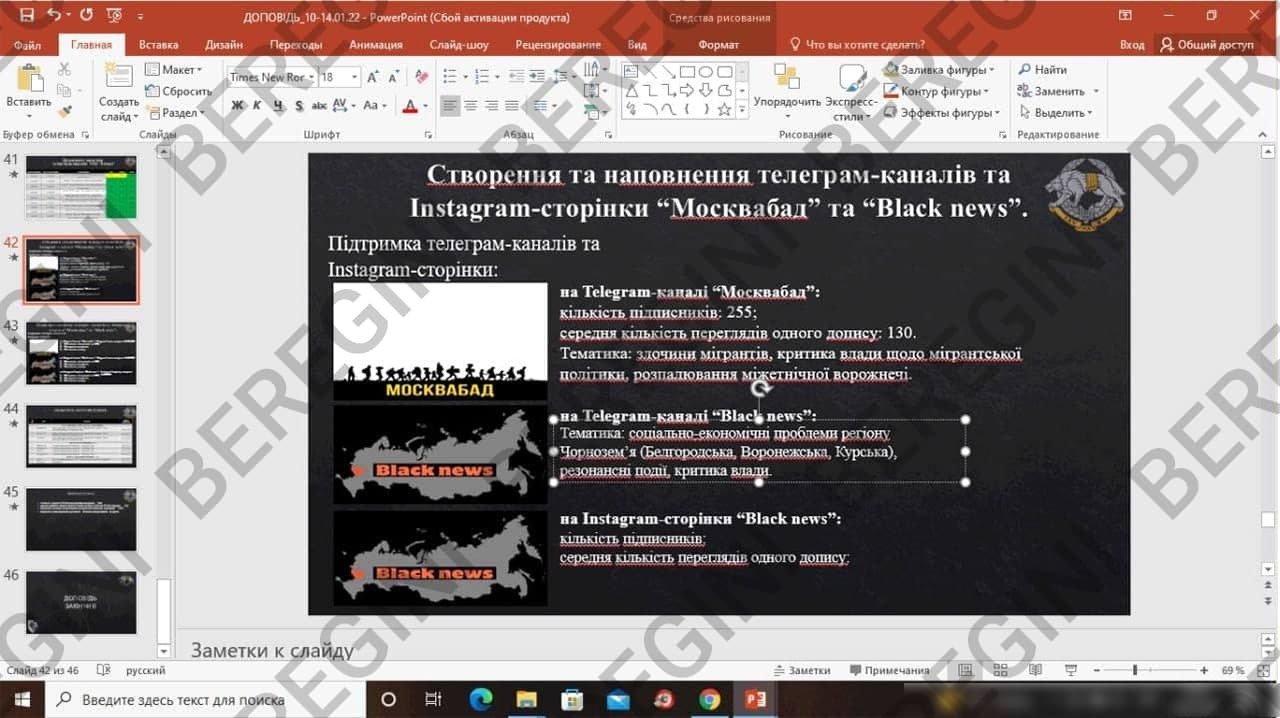Toggle italic К formatting
Image resolution: width=1280 pixels, height=718 pixels.
point(257,105)
